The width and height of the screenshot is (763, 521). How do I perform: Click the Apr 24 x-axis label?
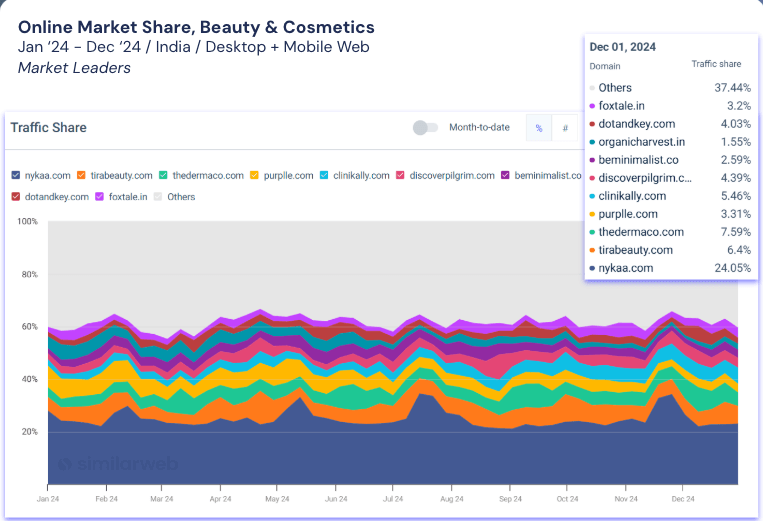220,499
